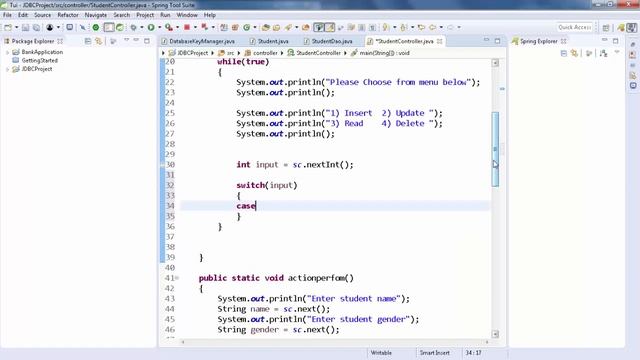Click the Back navigation arrow icon
This screenshot has height=360, width=640.
432,27
